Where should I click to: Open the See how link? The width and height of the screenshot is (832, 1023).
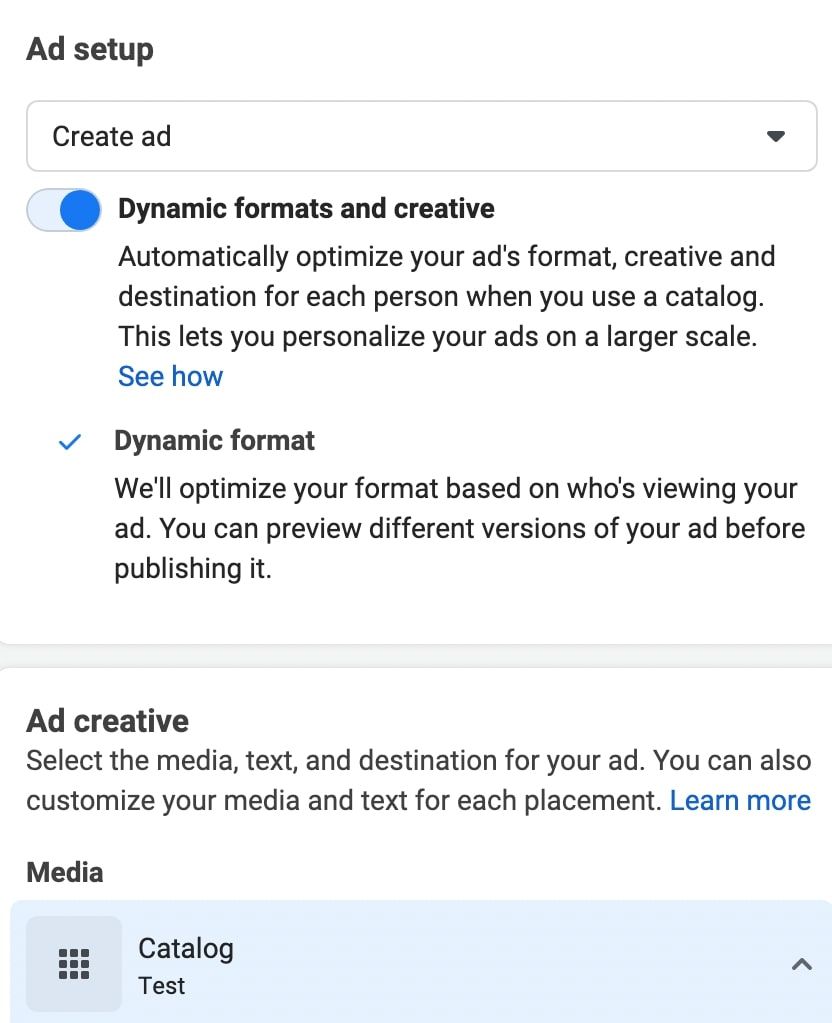coord(170,376)
